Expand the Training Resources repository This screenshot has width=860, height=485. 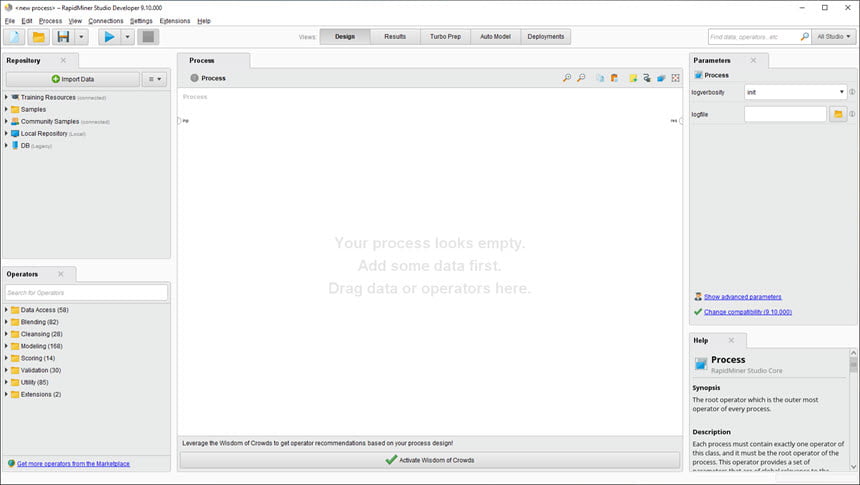coord(6,97)
